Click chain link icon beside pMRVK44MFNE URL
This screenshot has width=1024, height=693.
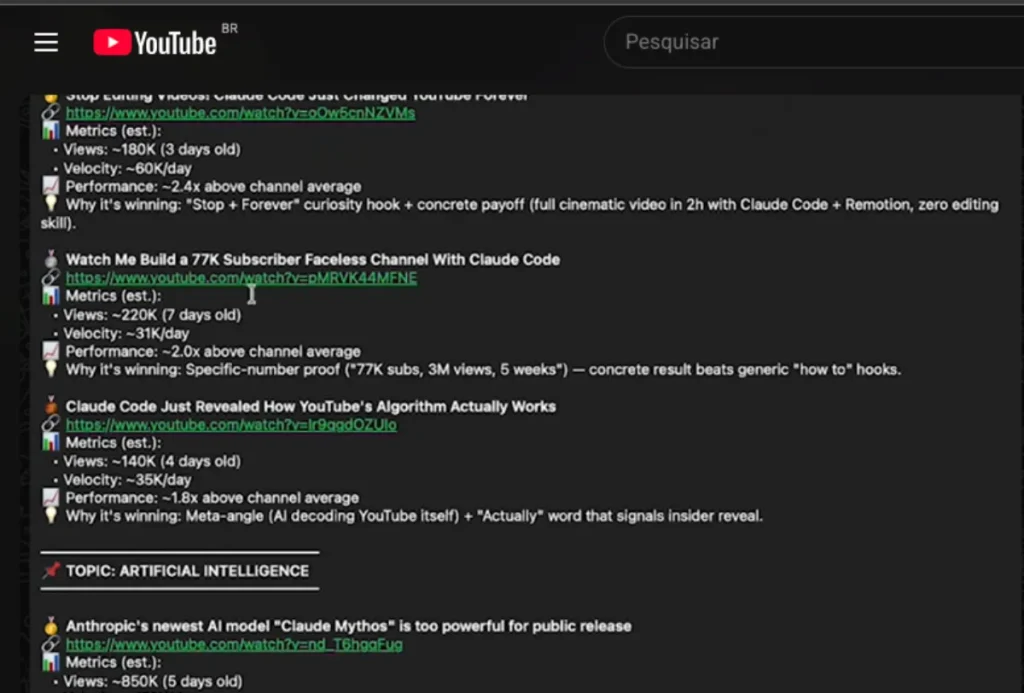tap(51, 278)
